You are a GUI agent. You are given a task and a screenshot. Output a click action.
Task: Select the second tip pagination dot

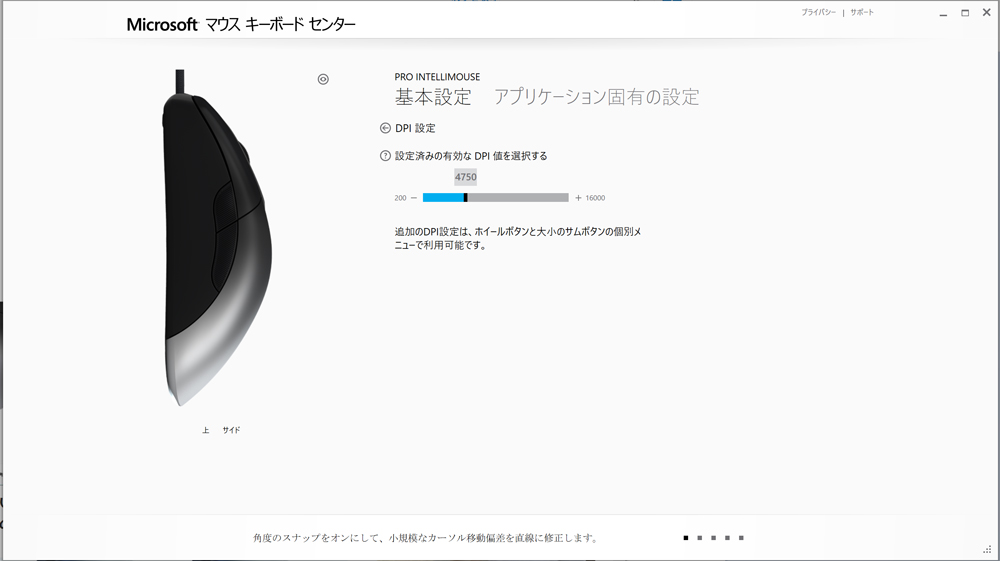(699, 538)
